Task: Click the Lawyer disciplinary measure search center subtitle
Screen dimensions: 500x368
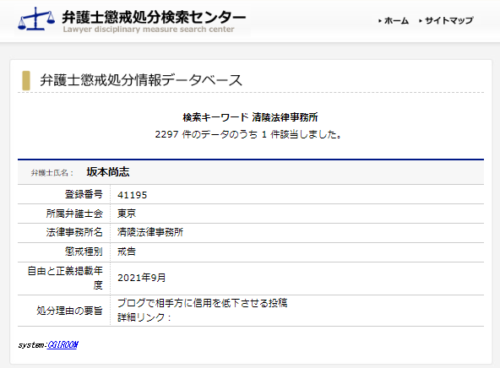Action: (149, 29)
